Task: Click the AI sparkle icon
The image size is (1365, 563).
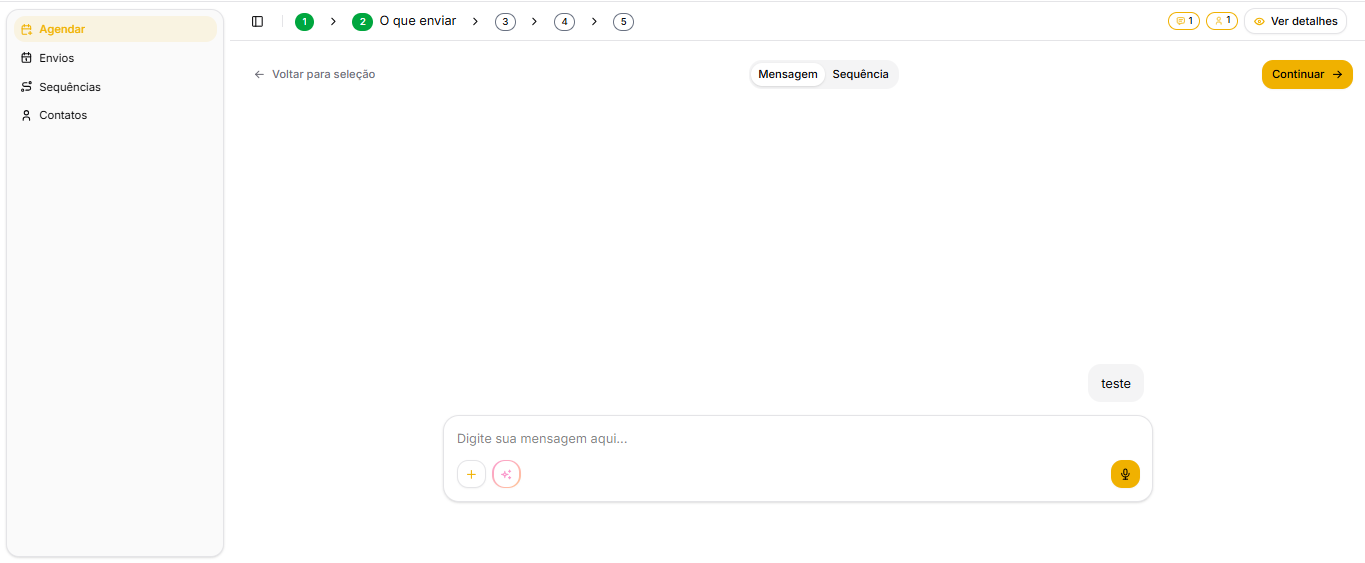Action: click(506, 474)
